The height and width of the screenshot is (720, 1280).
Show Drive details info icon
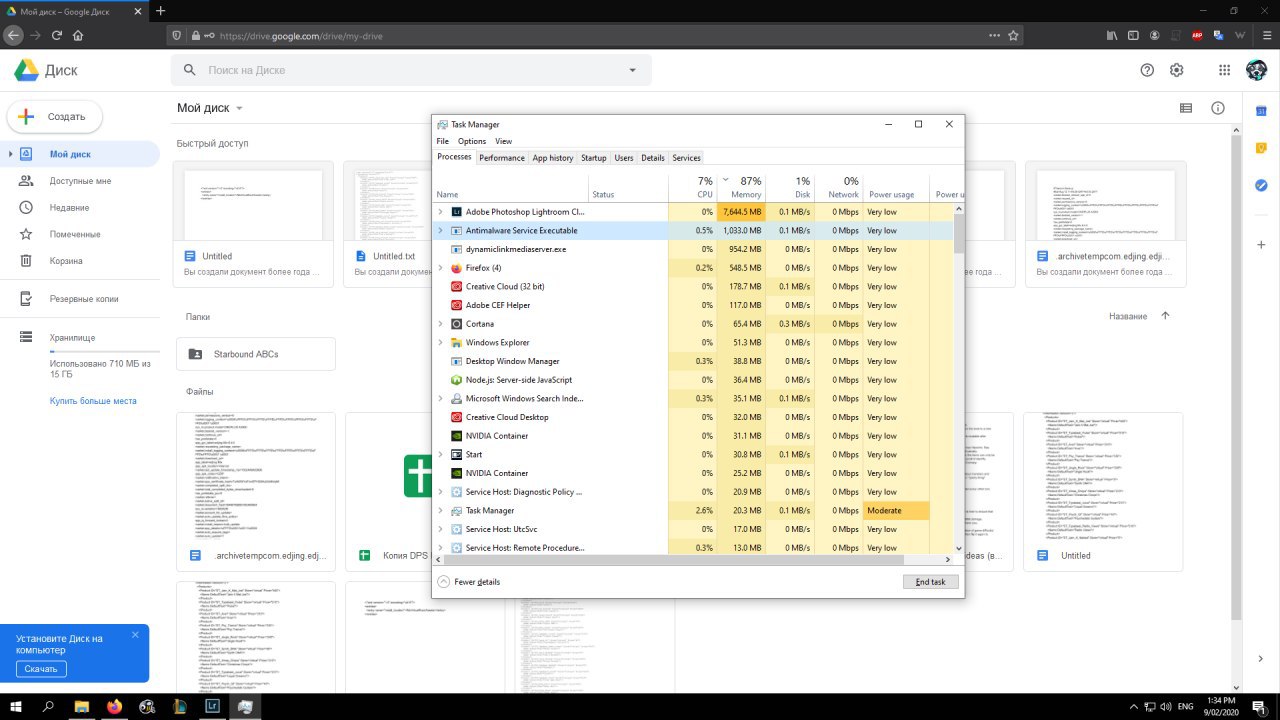point(1218,108)
